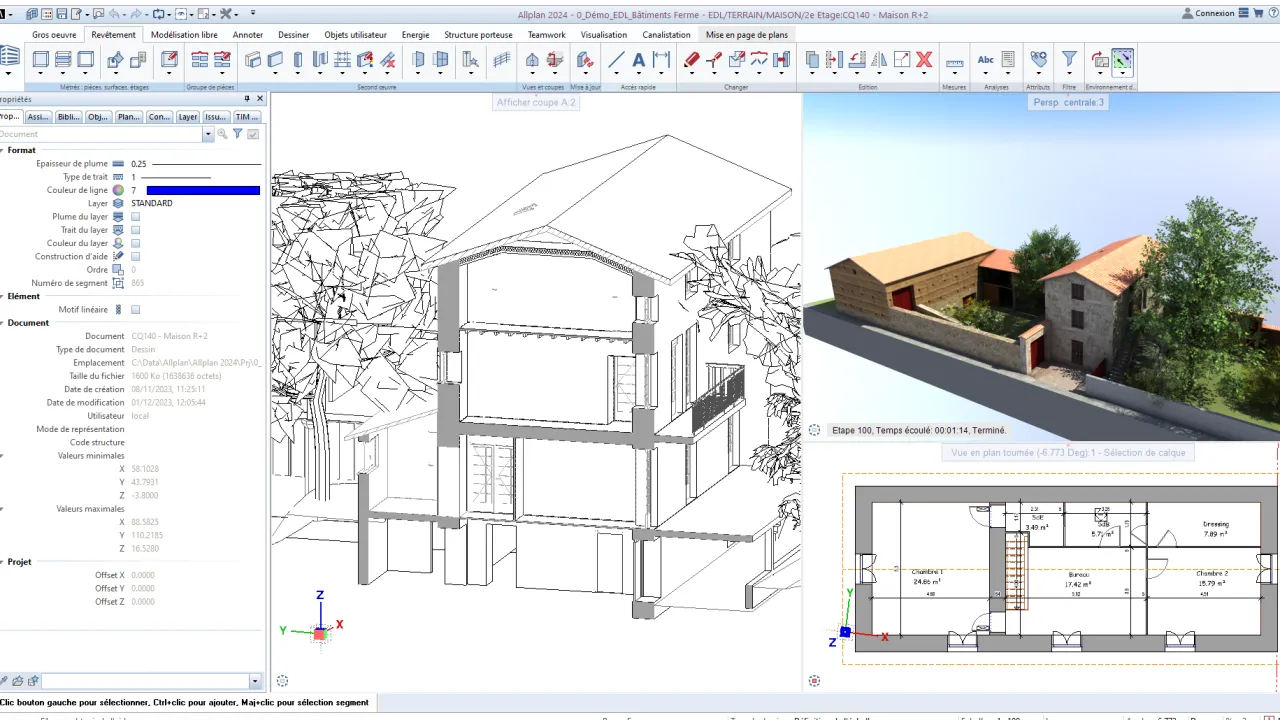This screenshot has width=1280, height=720.
Task: Click the blue Couleur de ligne swatch
Action: [x=202, y=190]
